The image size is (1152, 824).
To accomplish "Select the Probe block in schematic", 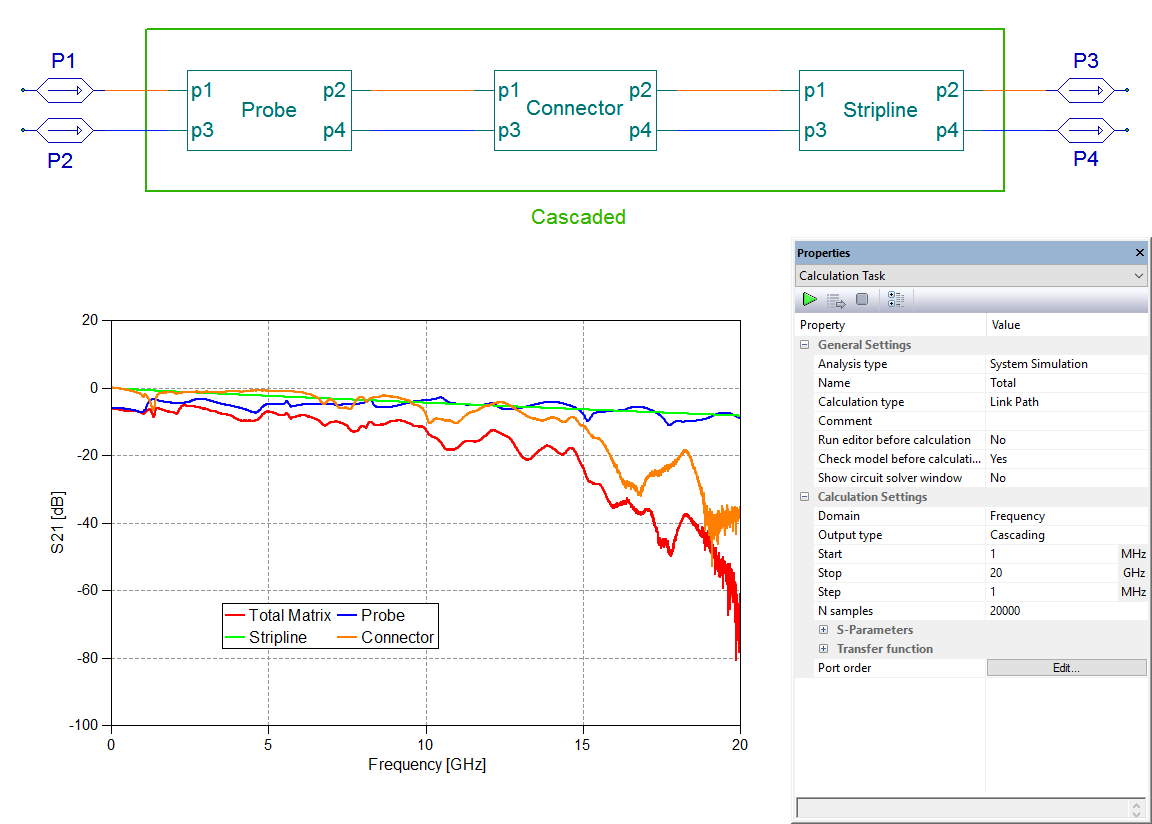I will pyautogui.click(x=269, y=110).
